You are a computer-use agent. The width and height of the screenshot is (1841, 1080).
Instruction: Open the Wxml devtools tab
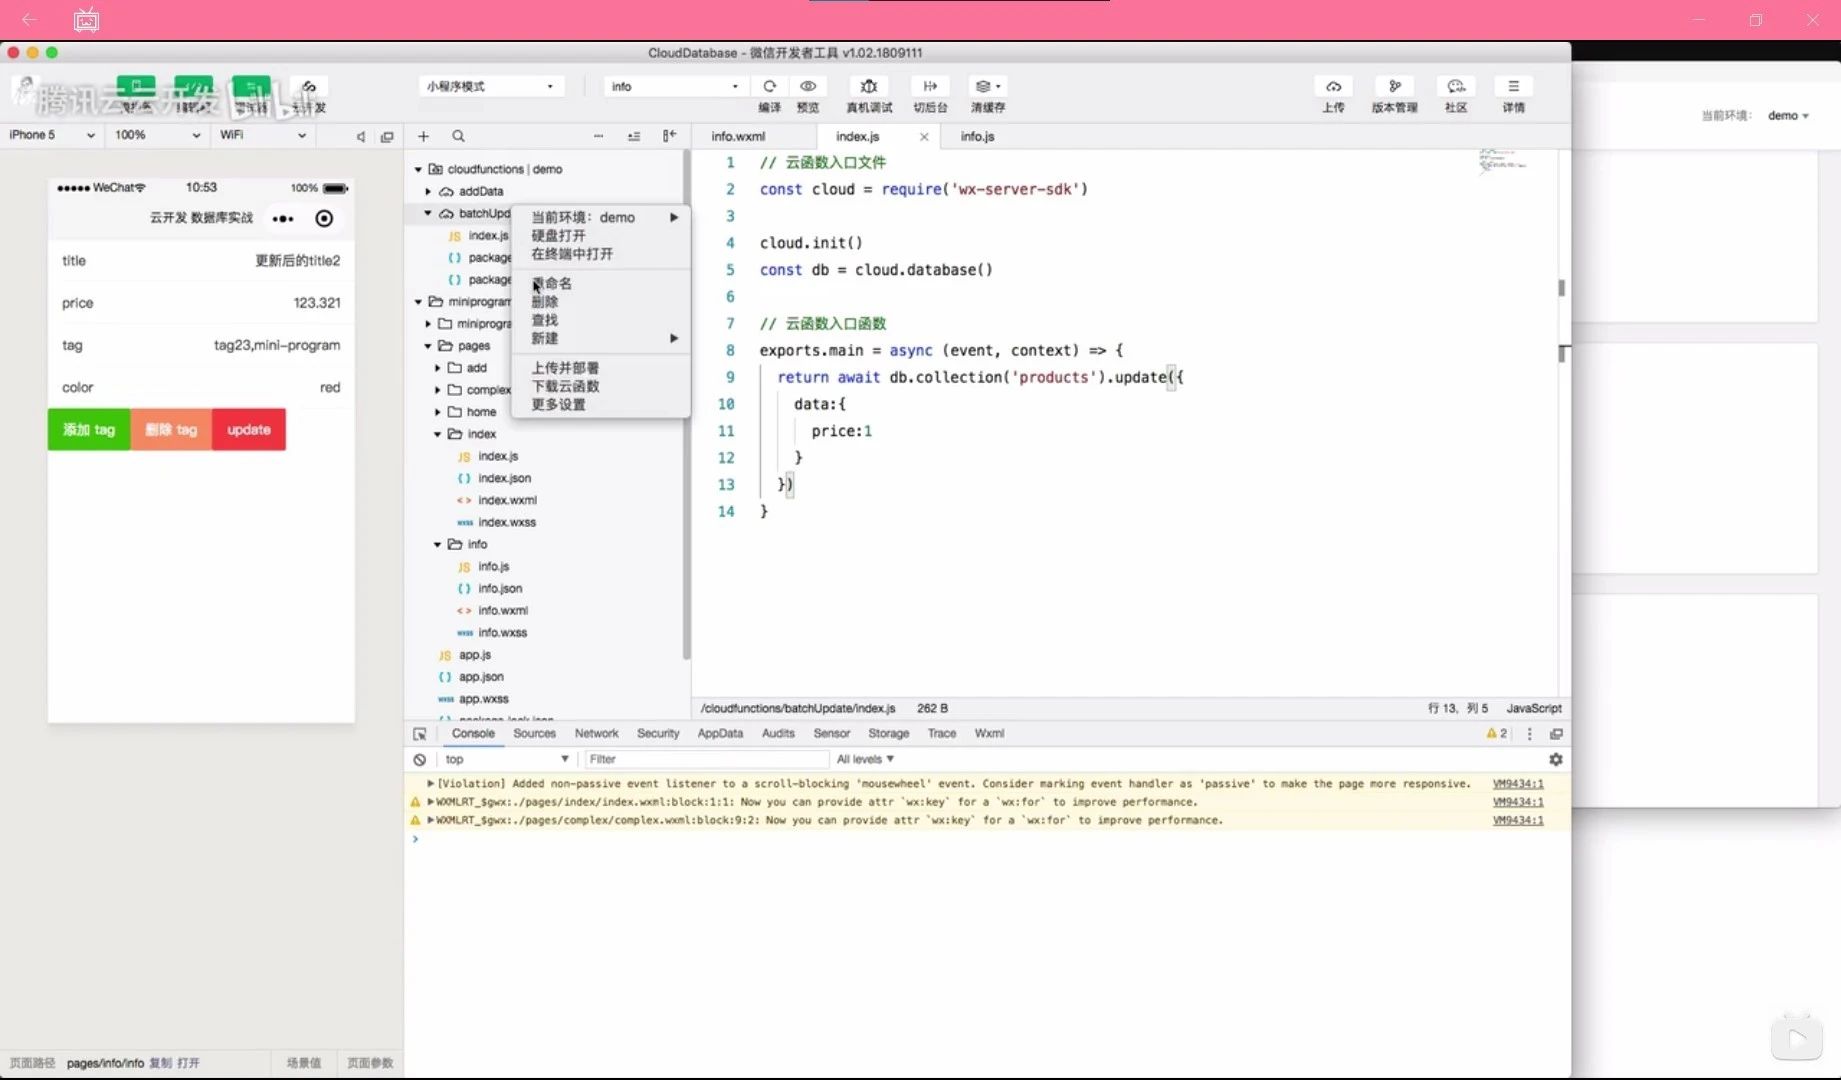click(x=989, y=733)
